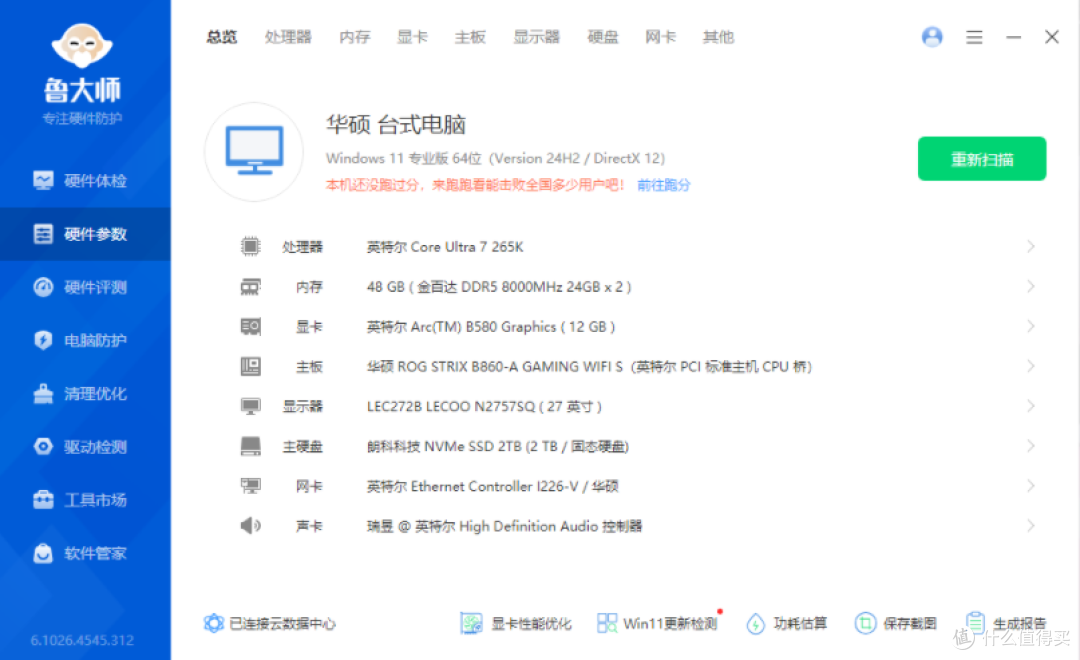Switch to the top 内存 tab

coord(355,37)
